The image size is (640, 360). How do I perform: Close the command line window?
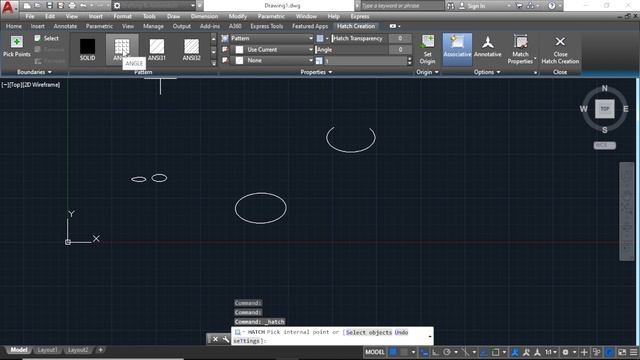click(215, 339)
